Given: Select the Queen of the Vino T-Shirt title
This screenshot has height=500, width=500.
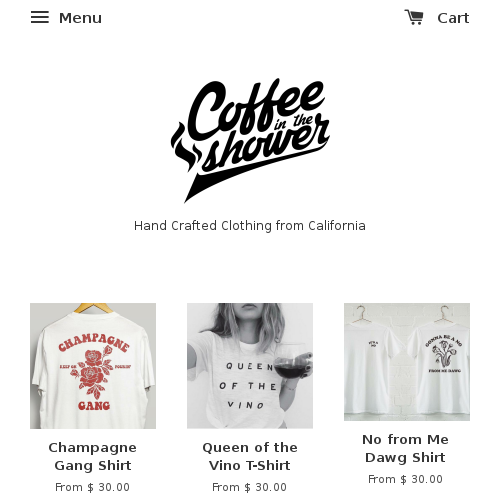Looking at the screenshot, I should (250, 456).
